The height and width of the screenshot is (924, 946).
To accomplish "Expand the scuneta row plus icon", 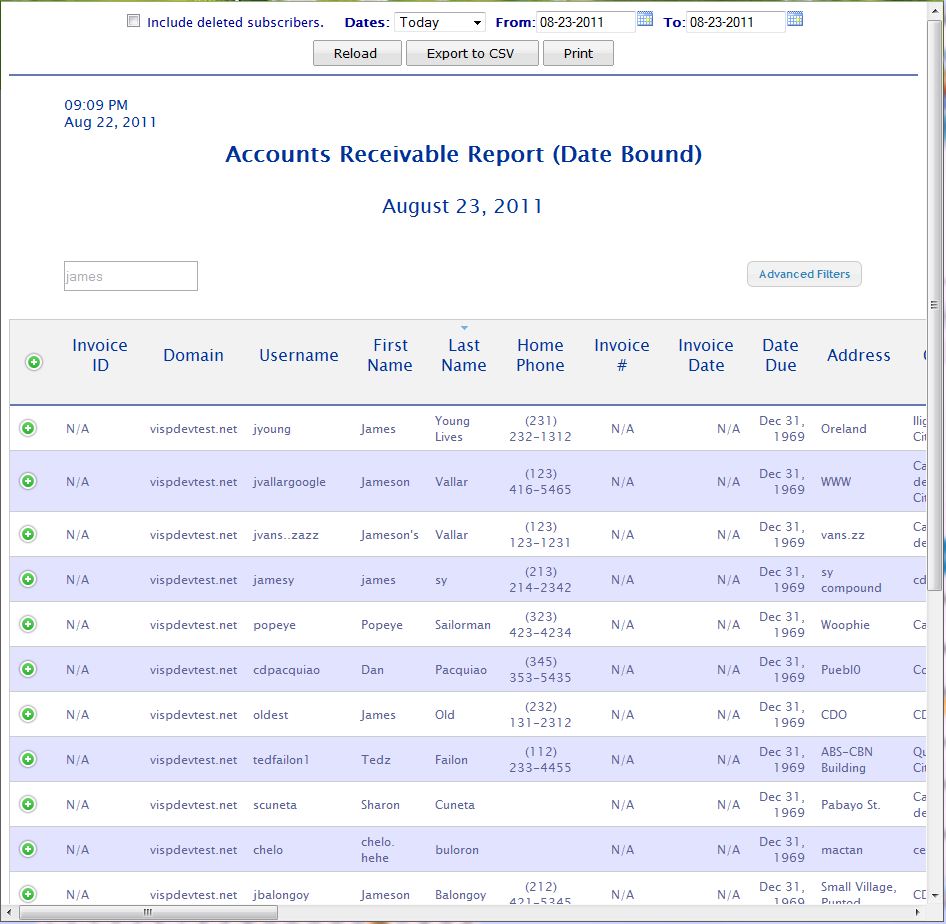I will coord(28,804).
